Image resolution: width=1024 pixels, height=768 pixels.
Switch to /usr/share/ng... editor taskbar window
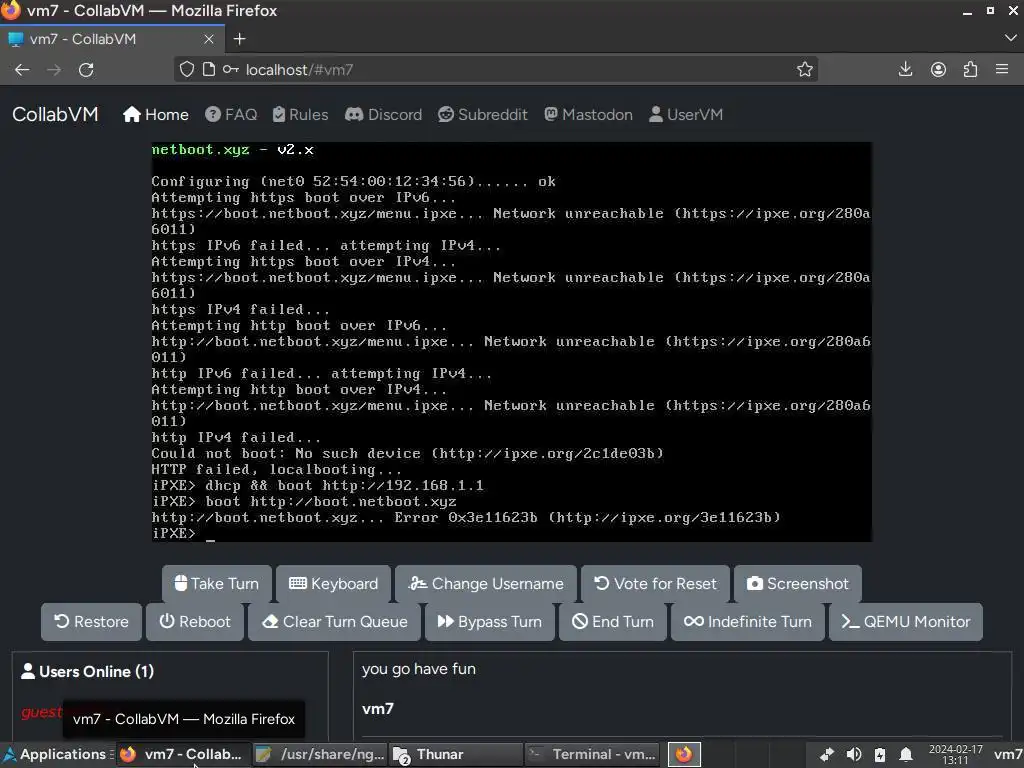[320, 754]
